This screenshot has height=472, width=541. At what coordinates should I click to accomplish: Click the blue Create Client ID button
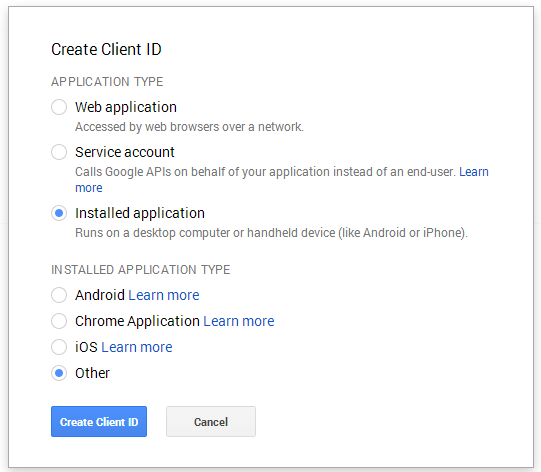tap(99, 422)
